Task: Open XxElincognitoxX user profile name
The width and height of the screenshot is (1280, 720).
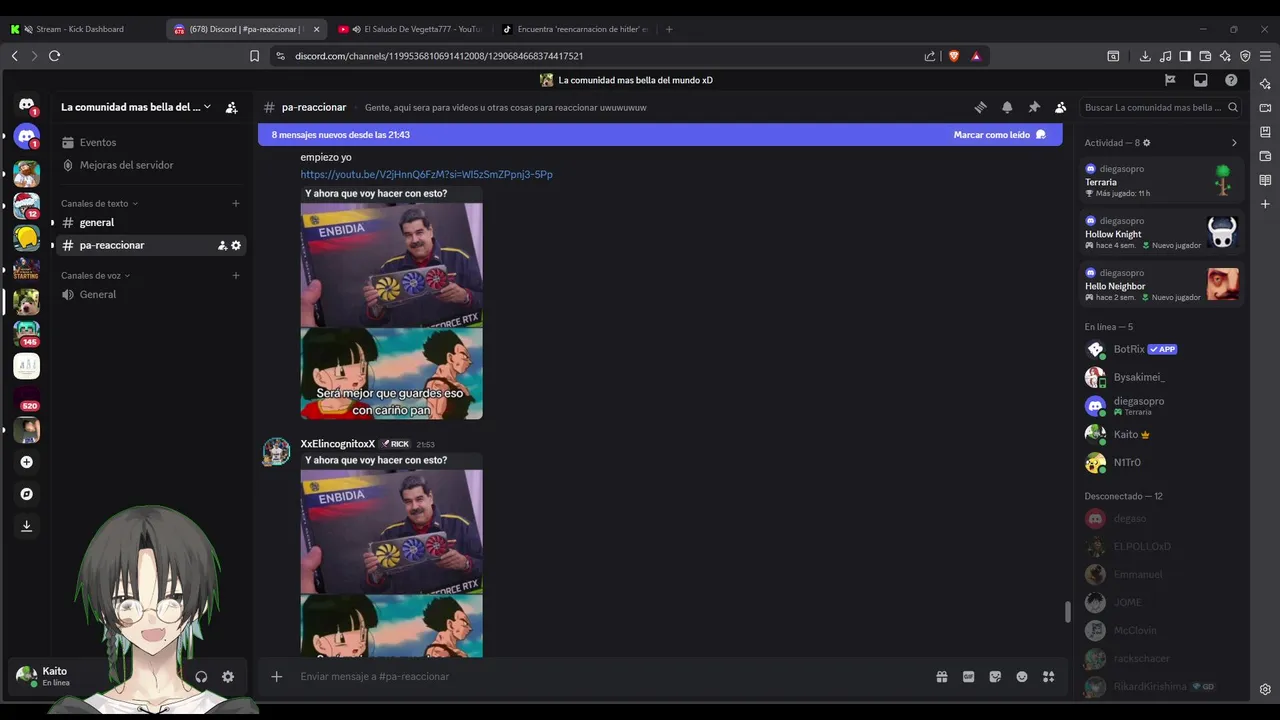Action: (338, 444)
